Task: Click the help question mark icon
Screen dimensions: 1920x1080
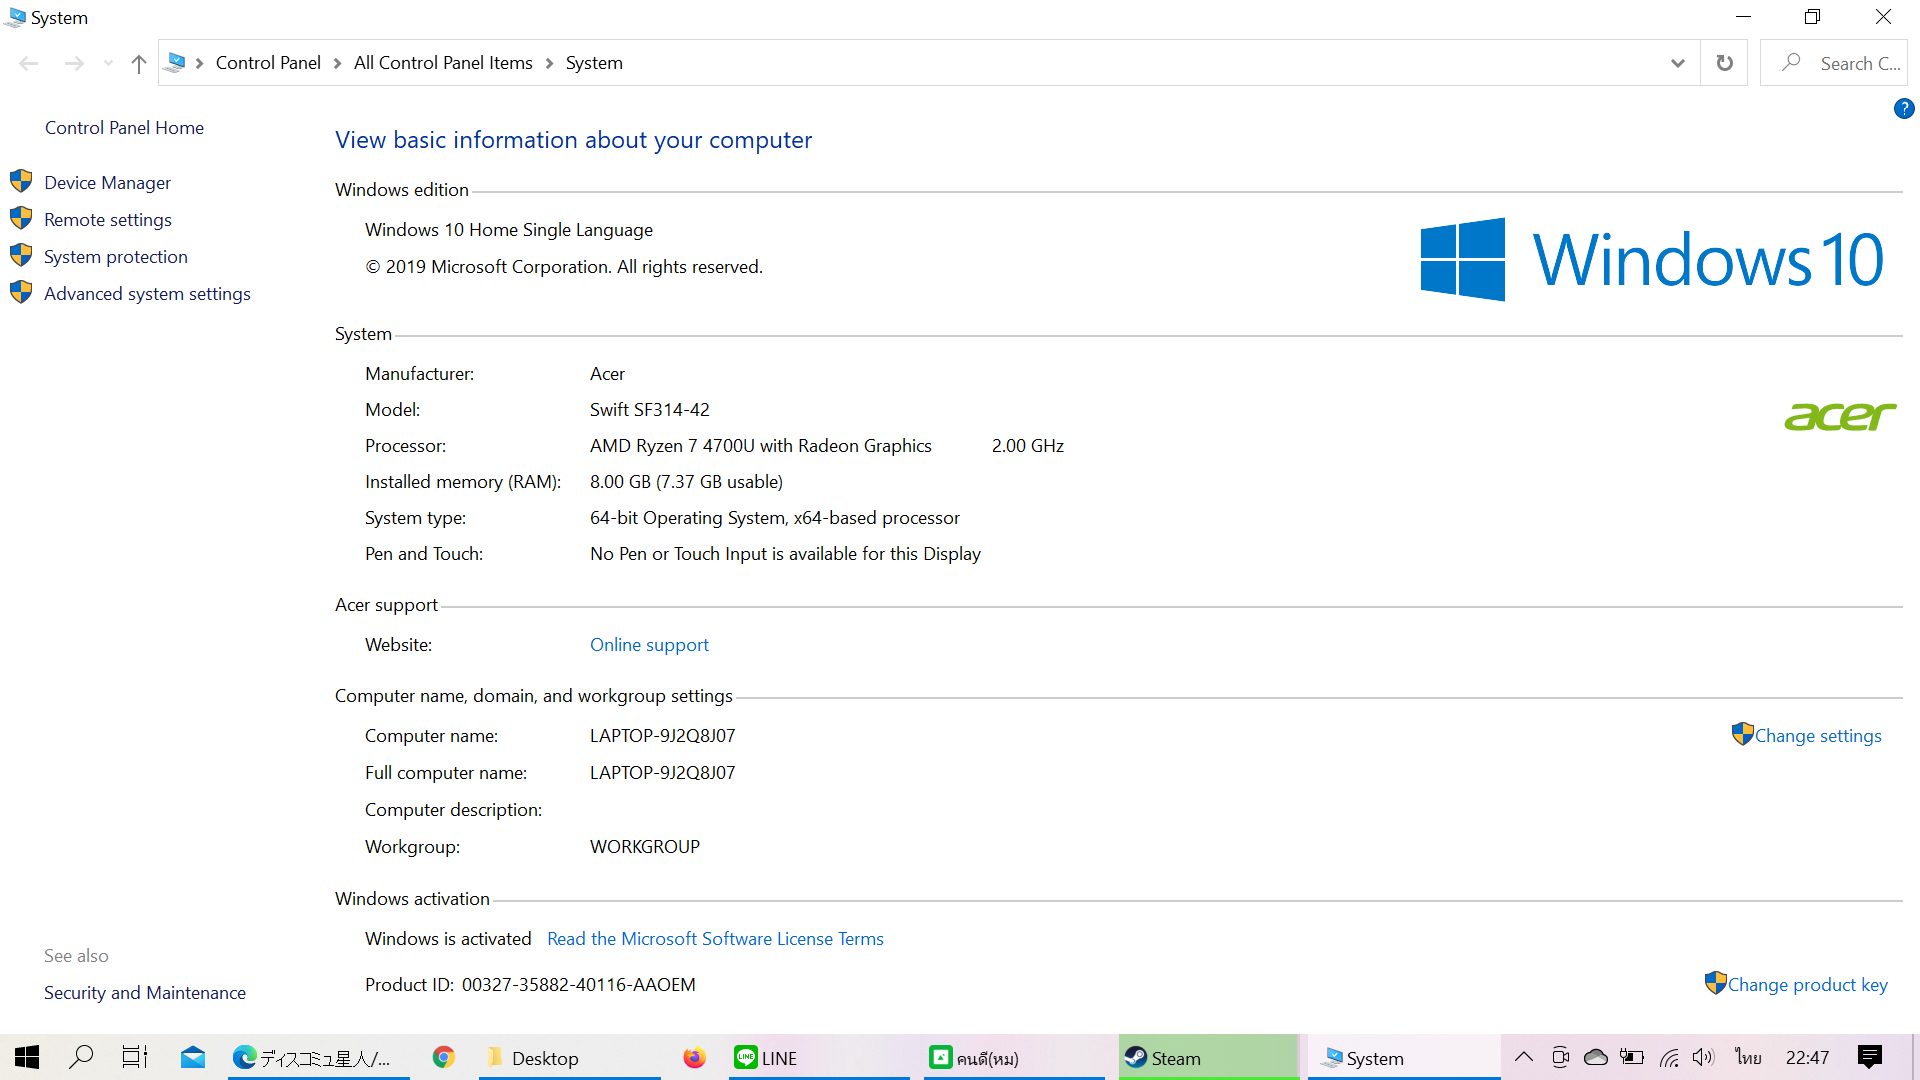Action: click(1904, 108)
